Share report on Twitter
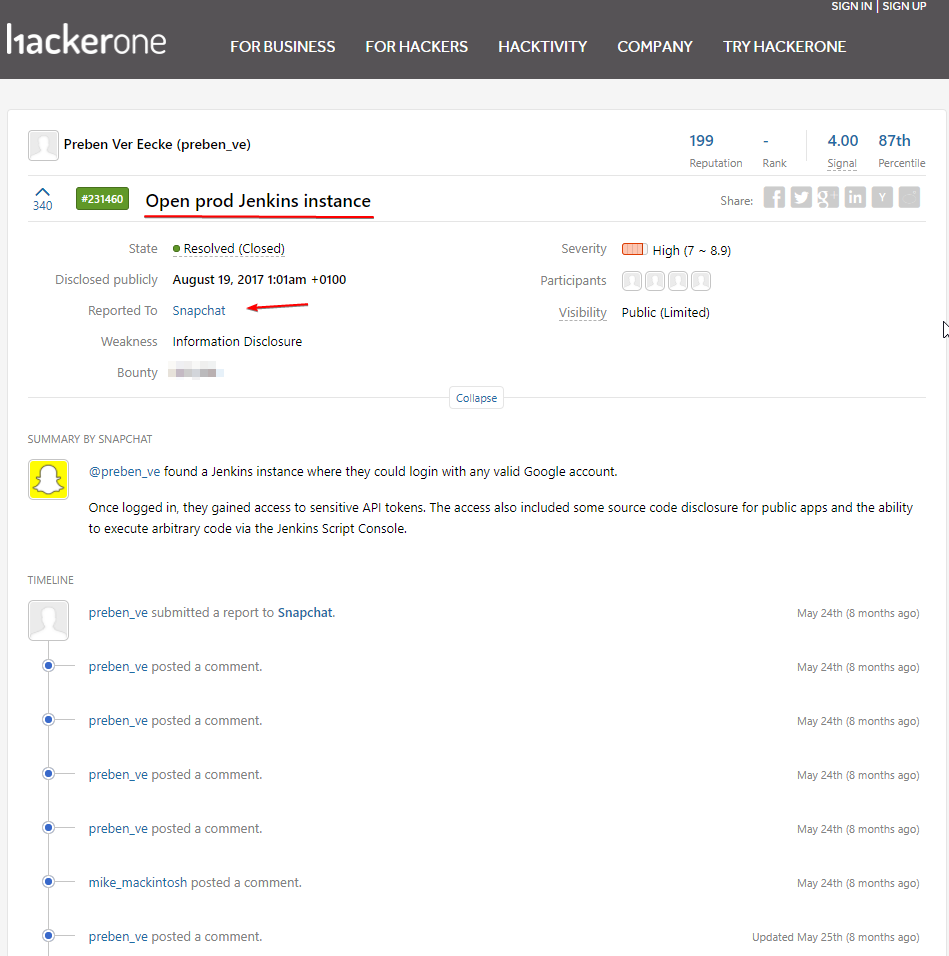 pyautogui.click(x=801, y=198)
